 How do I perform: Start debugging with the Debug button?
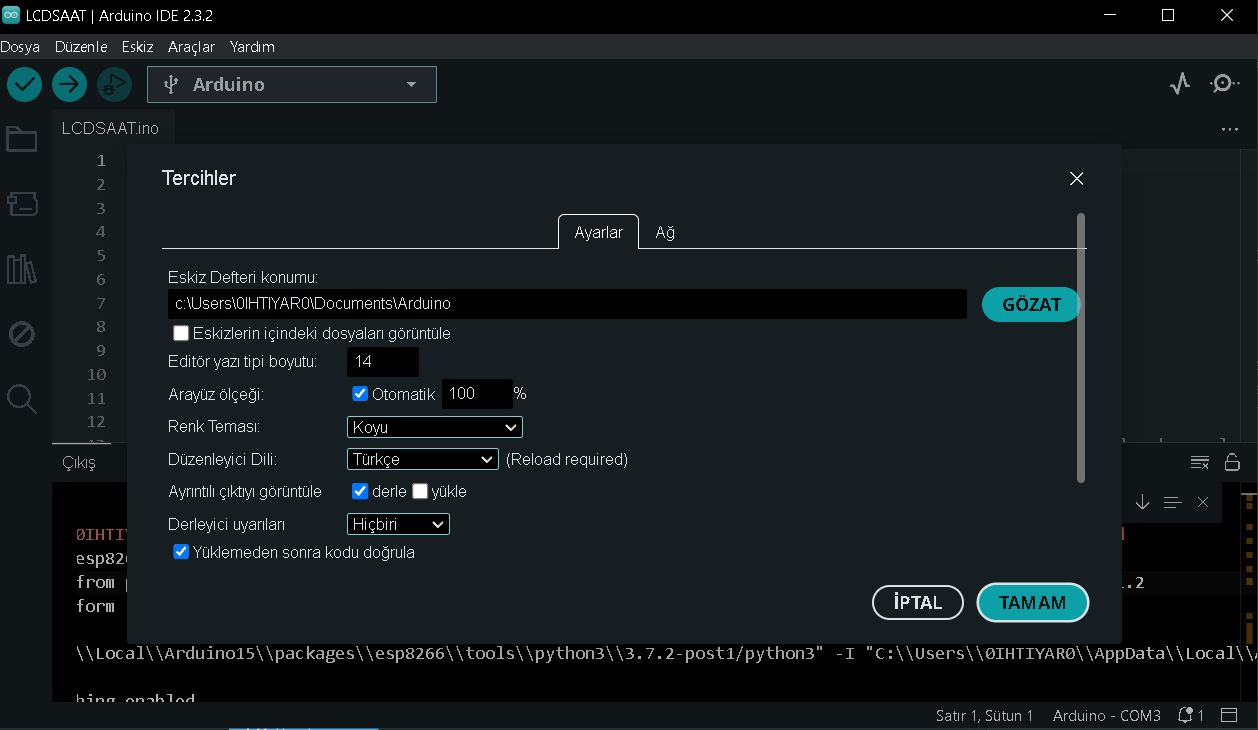click(x=114, y=84)
